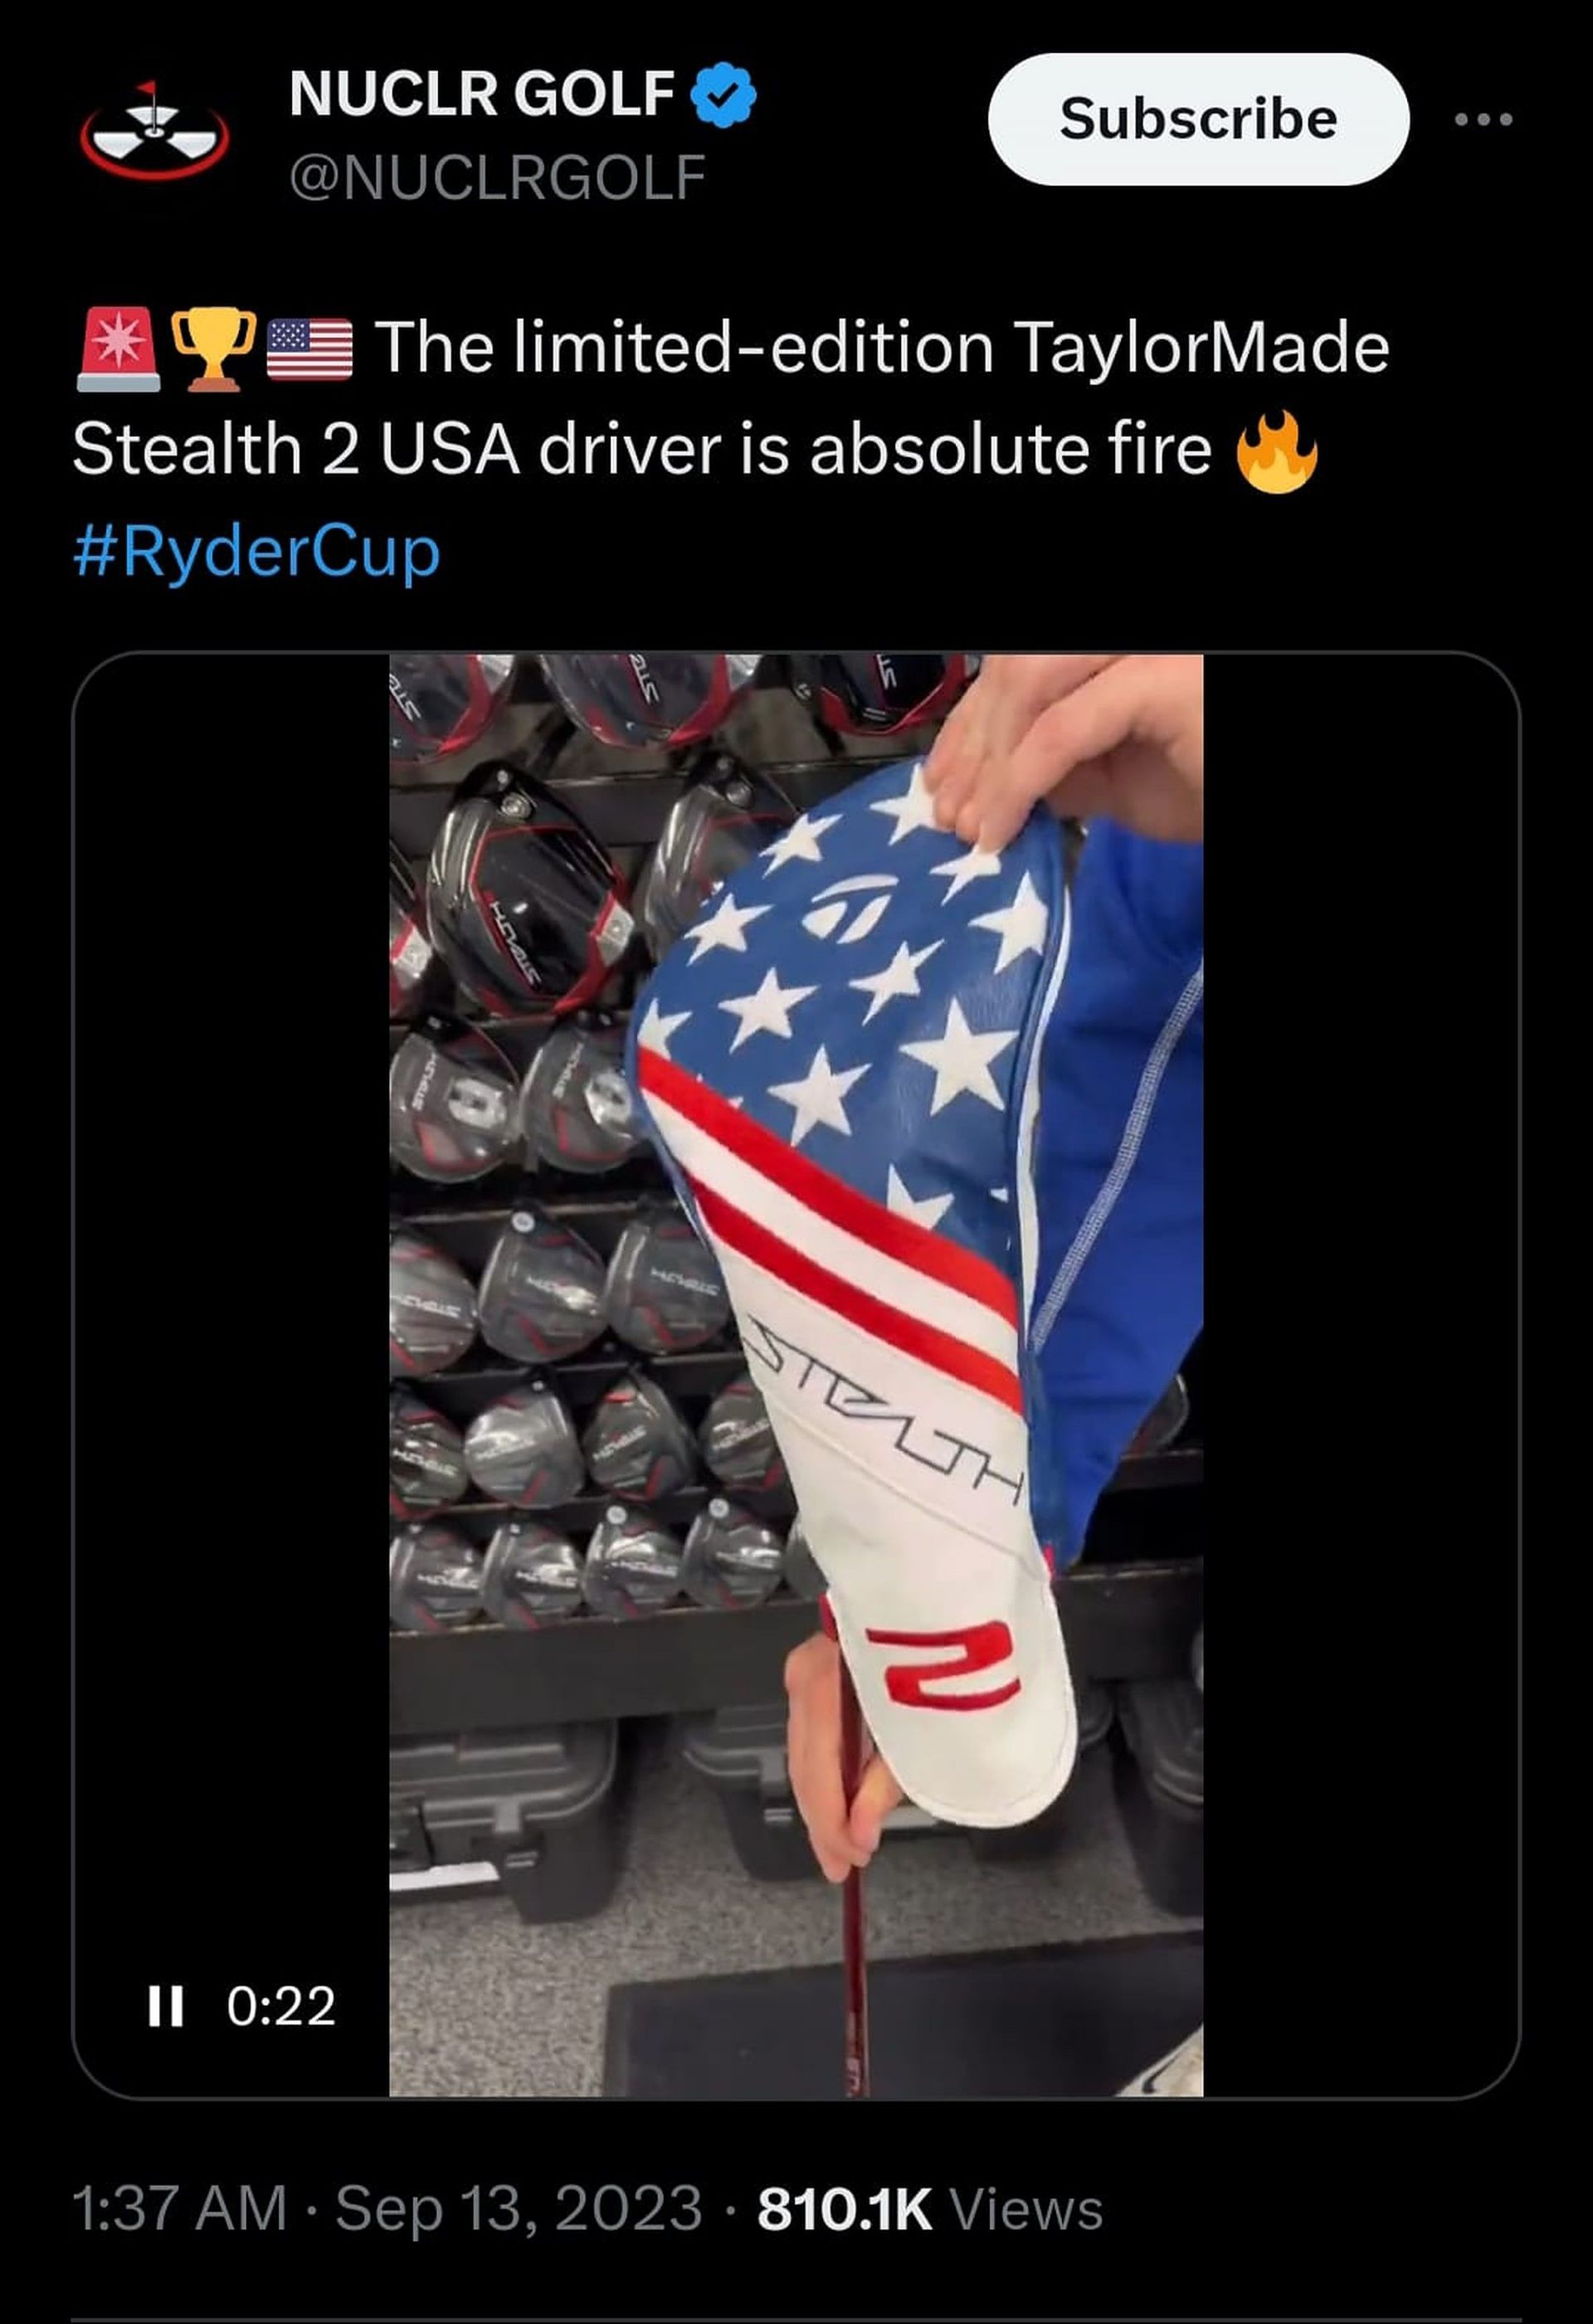Open the three-dot more options menu
The image size is (1593, 2324).
click(x=1483, y=119)
